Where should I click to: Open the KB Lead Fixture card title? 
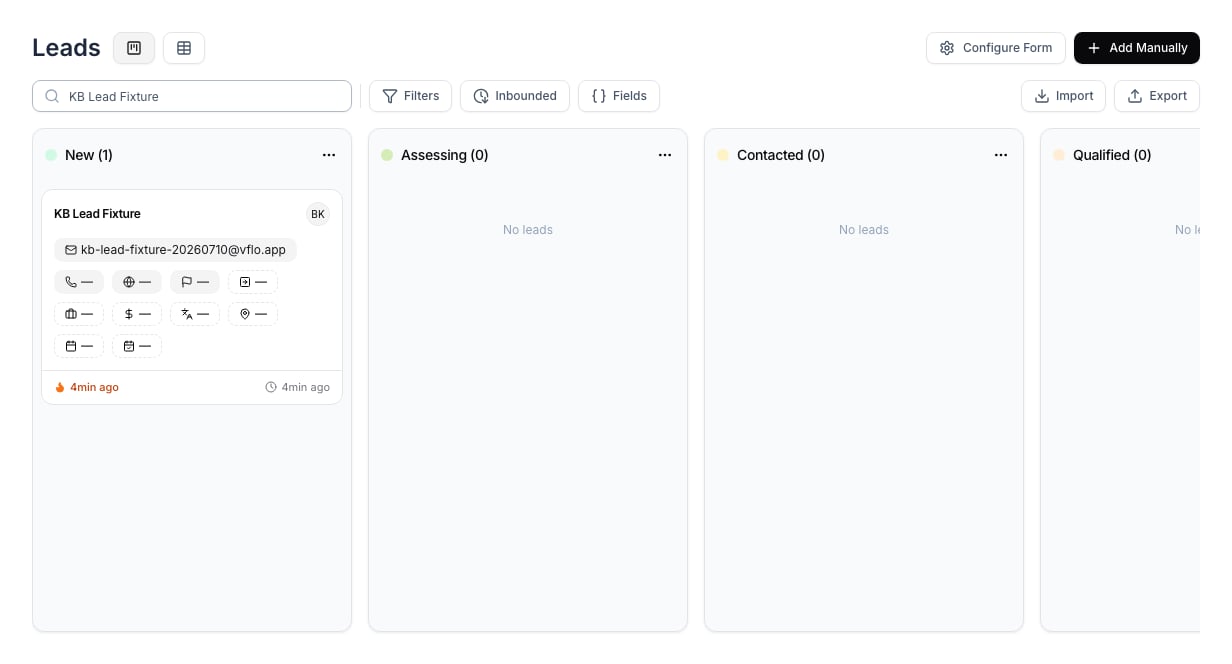pos(97,214)
